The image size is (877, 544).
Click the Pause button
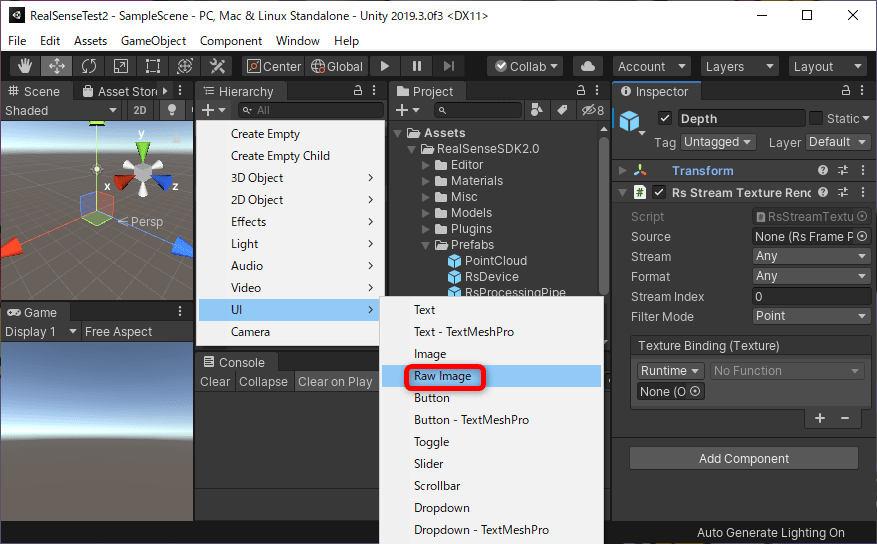coord(417,67)
